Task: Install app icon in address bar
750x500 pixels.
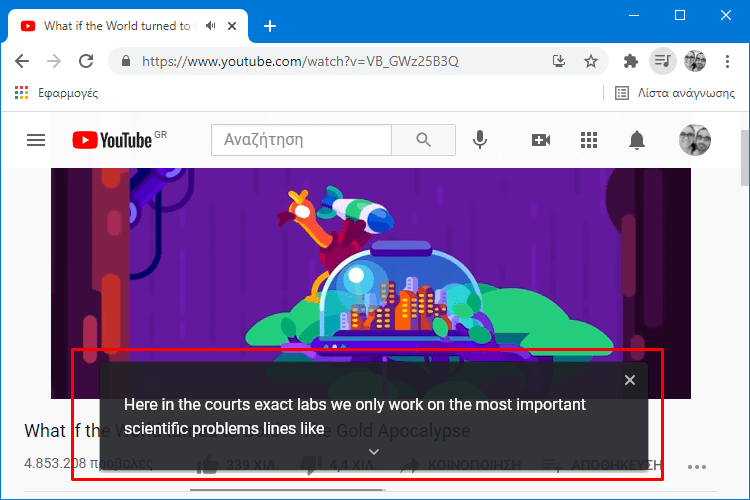Action: 559,61
